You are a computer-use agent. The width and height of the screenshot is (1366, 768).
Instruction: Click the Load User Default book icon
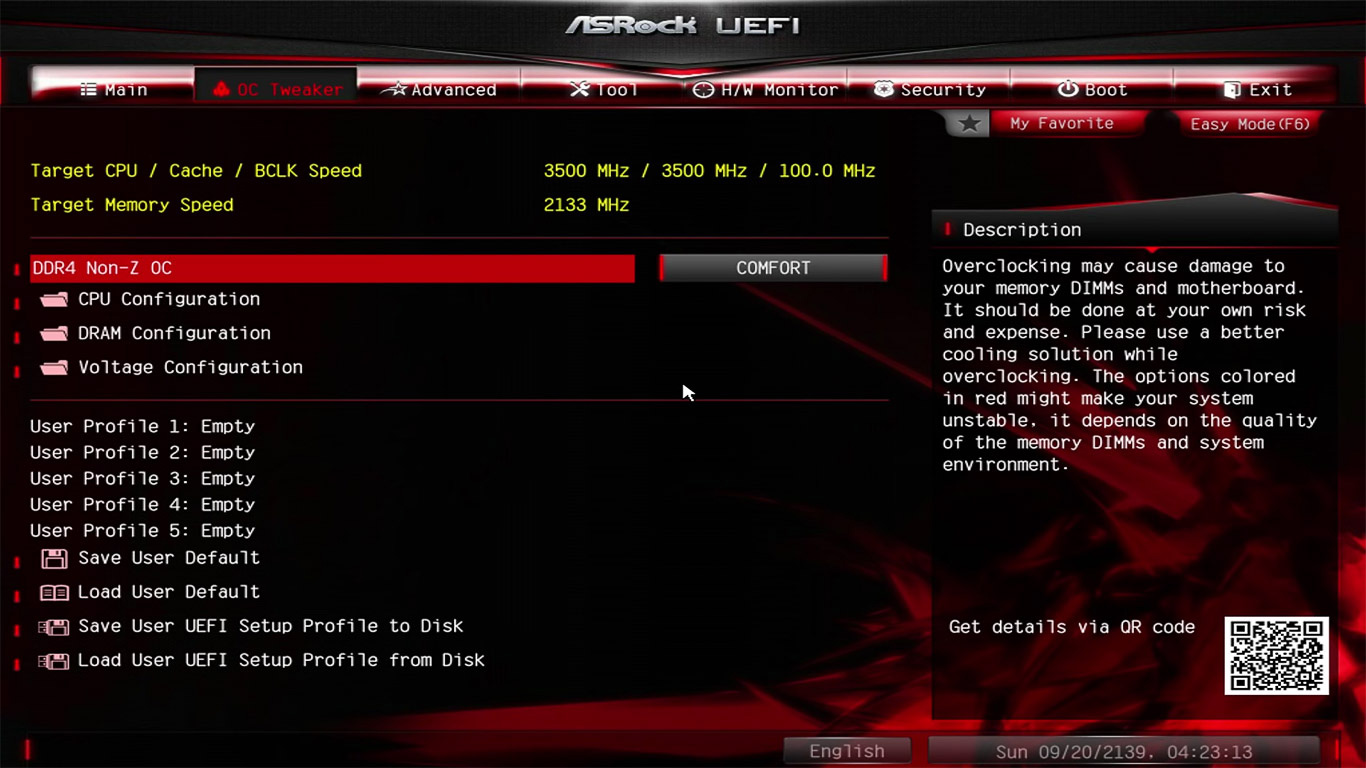click(x=54, y=592)
